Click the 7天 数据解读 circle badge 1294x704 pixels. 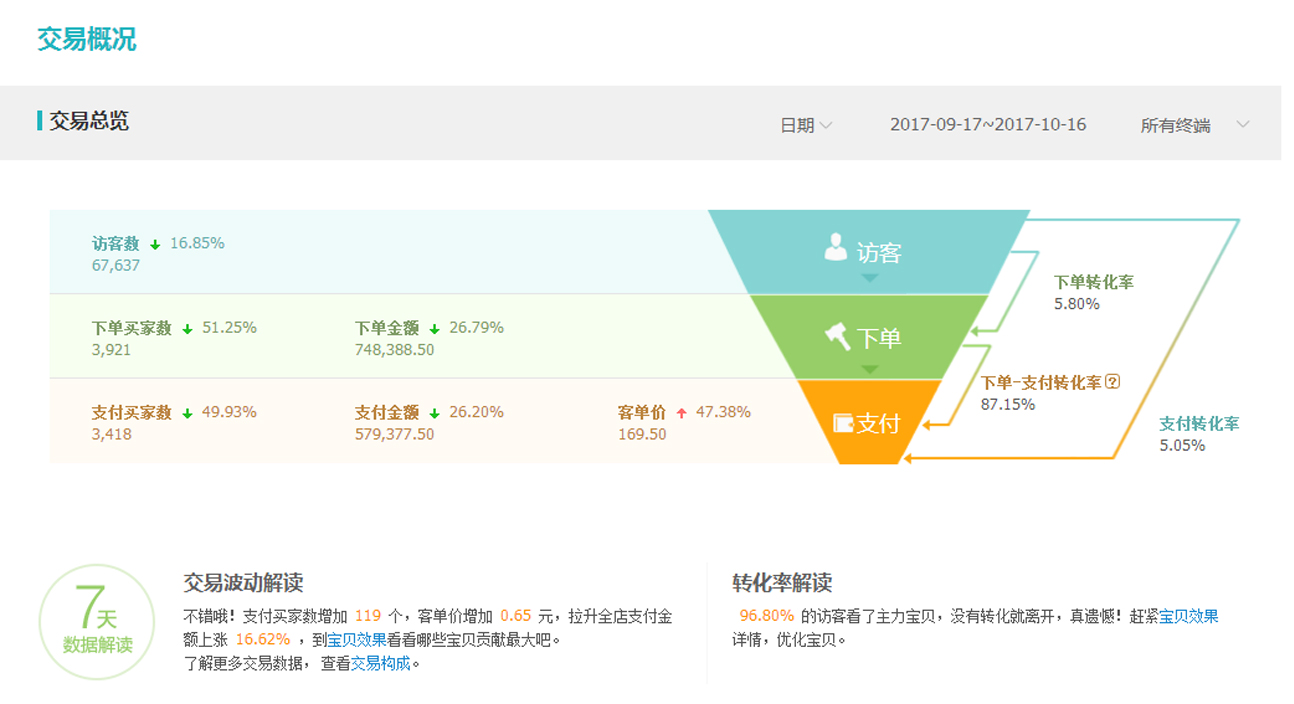coord(97,623)
